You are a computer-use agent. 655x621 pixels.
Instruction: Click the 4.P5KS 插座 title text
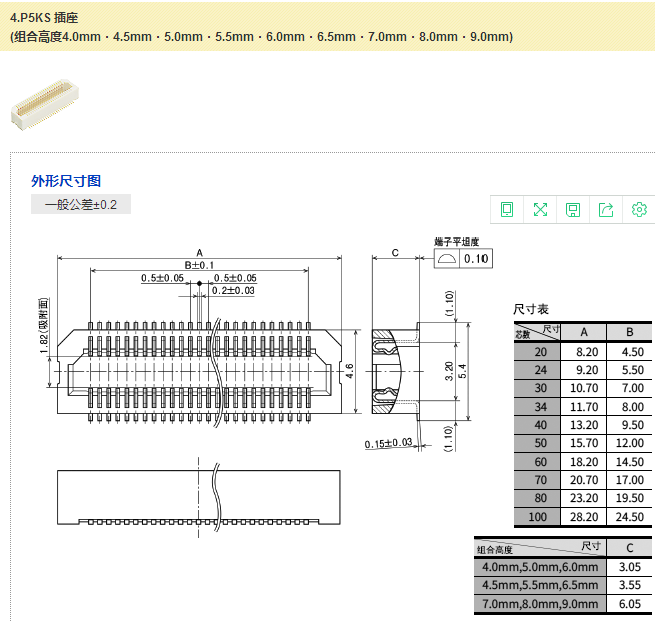pos(44,17)
